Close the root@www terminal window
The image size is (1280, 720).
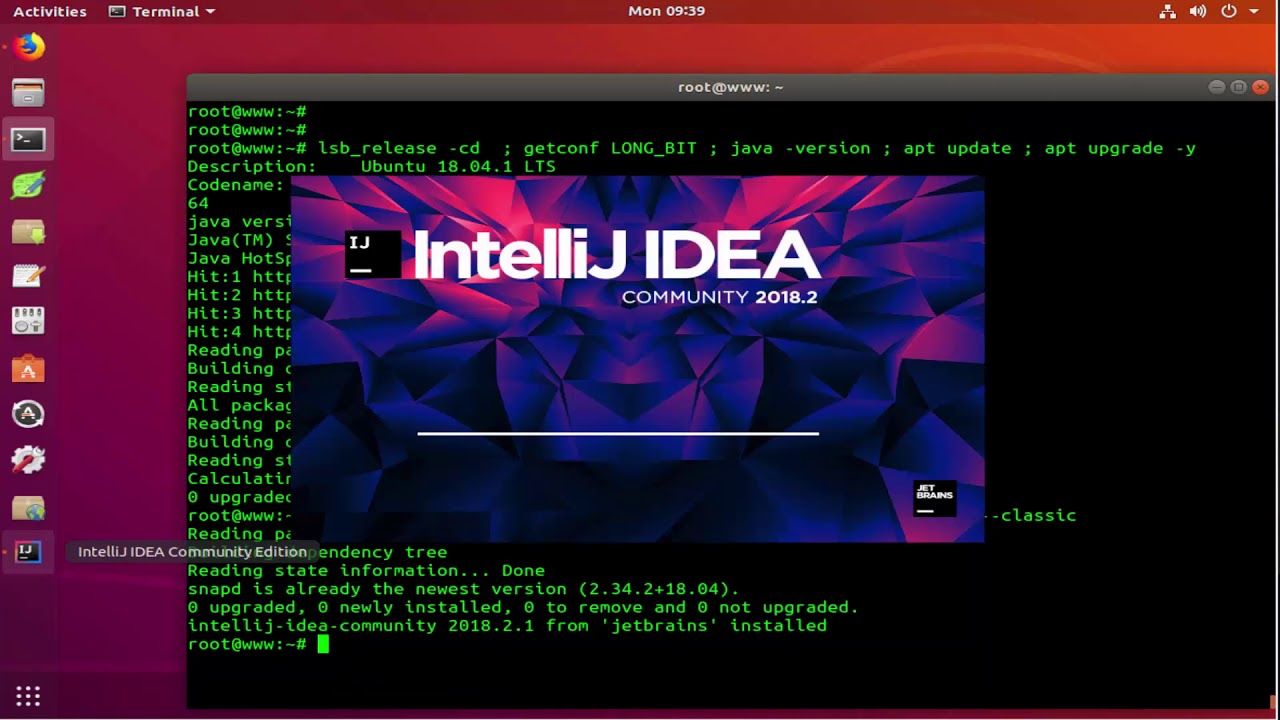tap(1260, 87)
